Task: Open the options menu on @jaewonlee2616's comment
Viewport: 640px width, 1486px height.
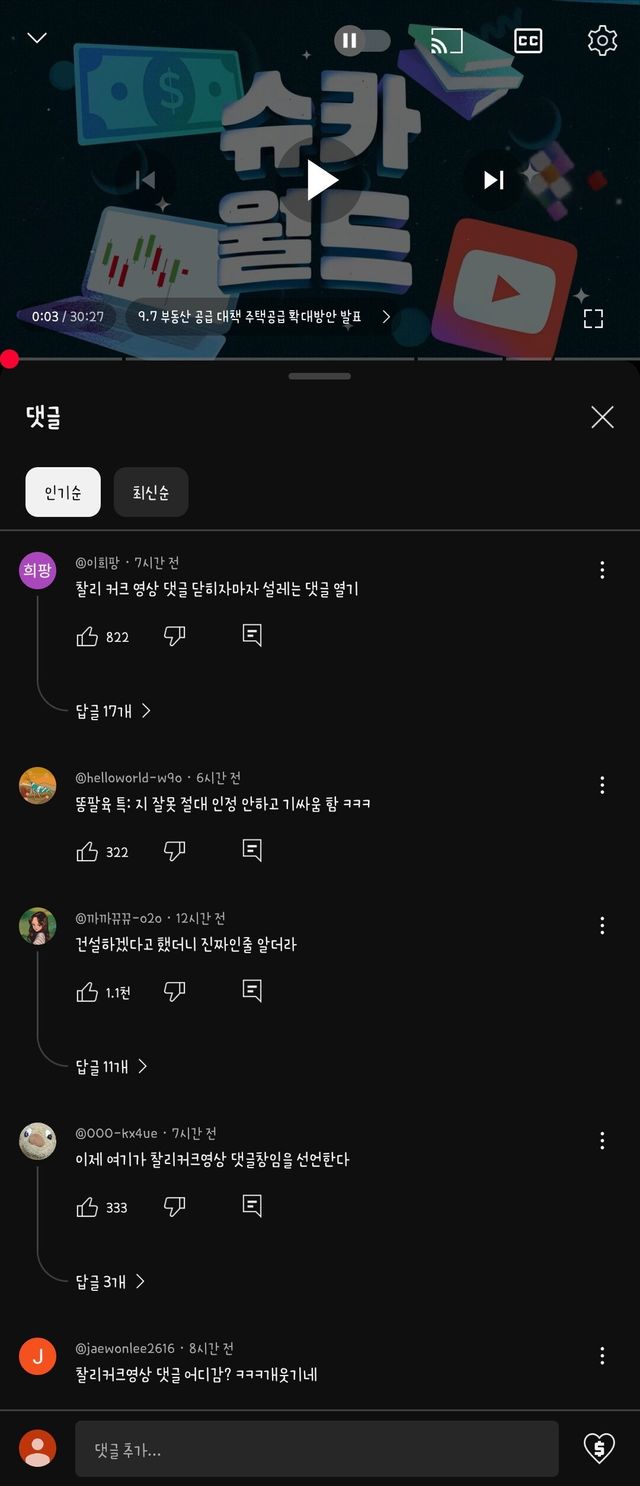Action: click(602, 1356)
